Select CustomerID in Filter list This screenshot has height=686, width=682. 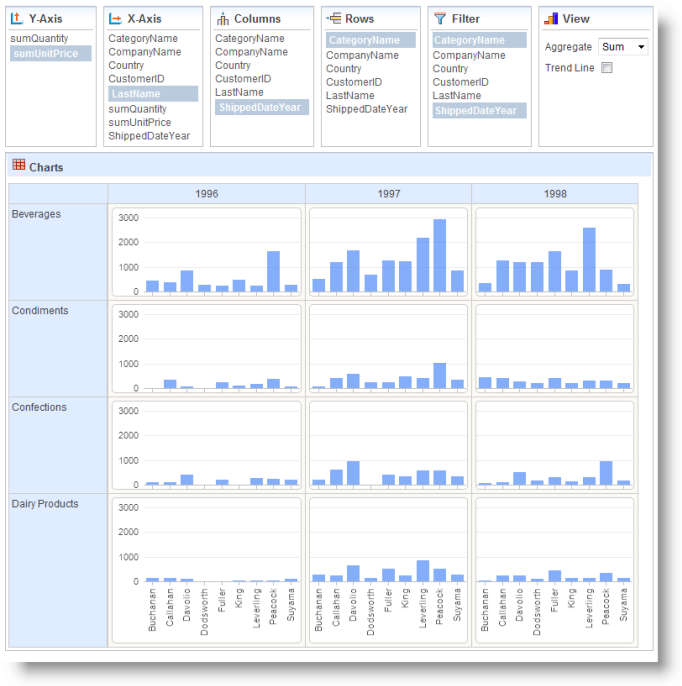(x=460, y=82)
